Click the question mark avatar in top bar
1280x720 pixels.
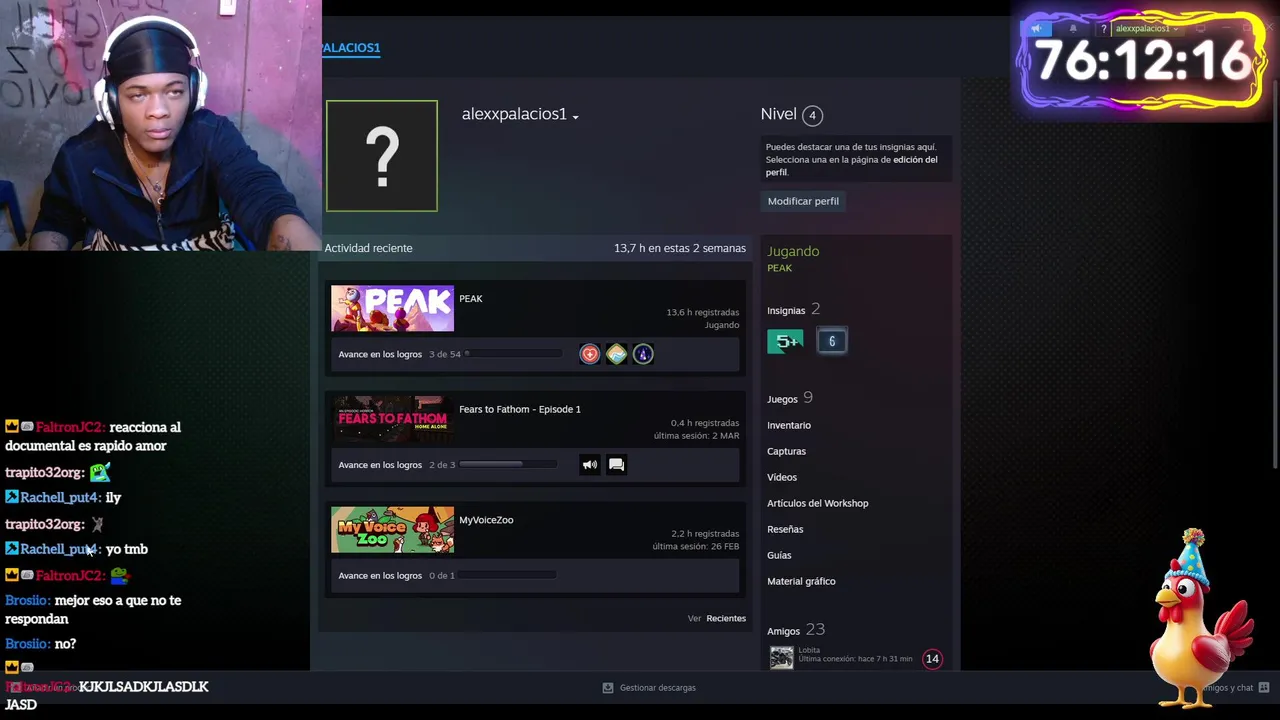click(1104, 29)
